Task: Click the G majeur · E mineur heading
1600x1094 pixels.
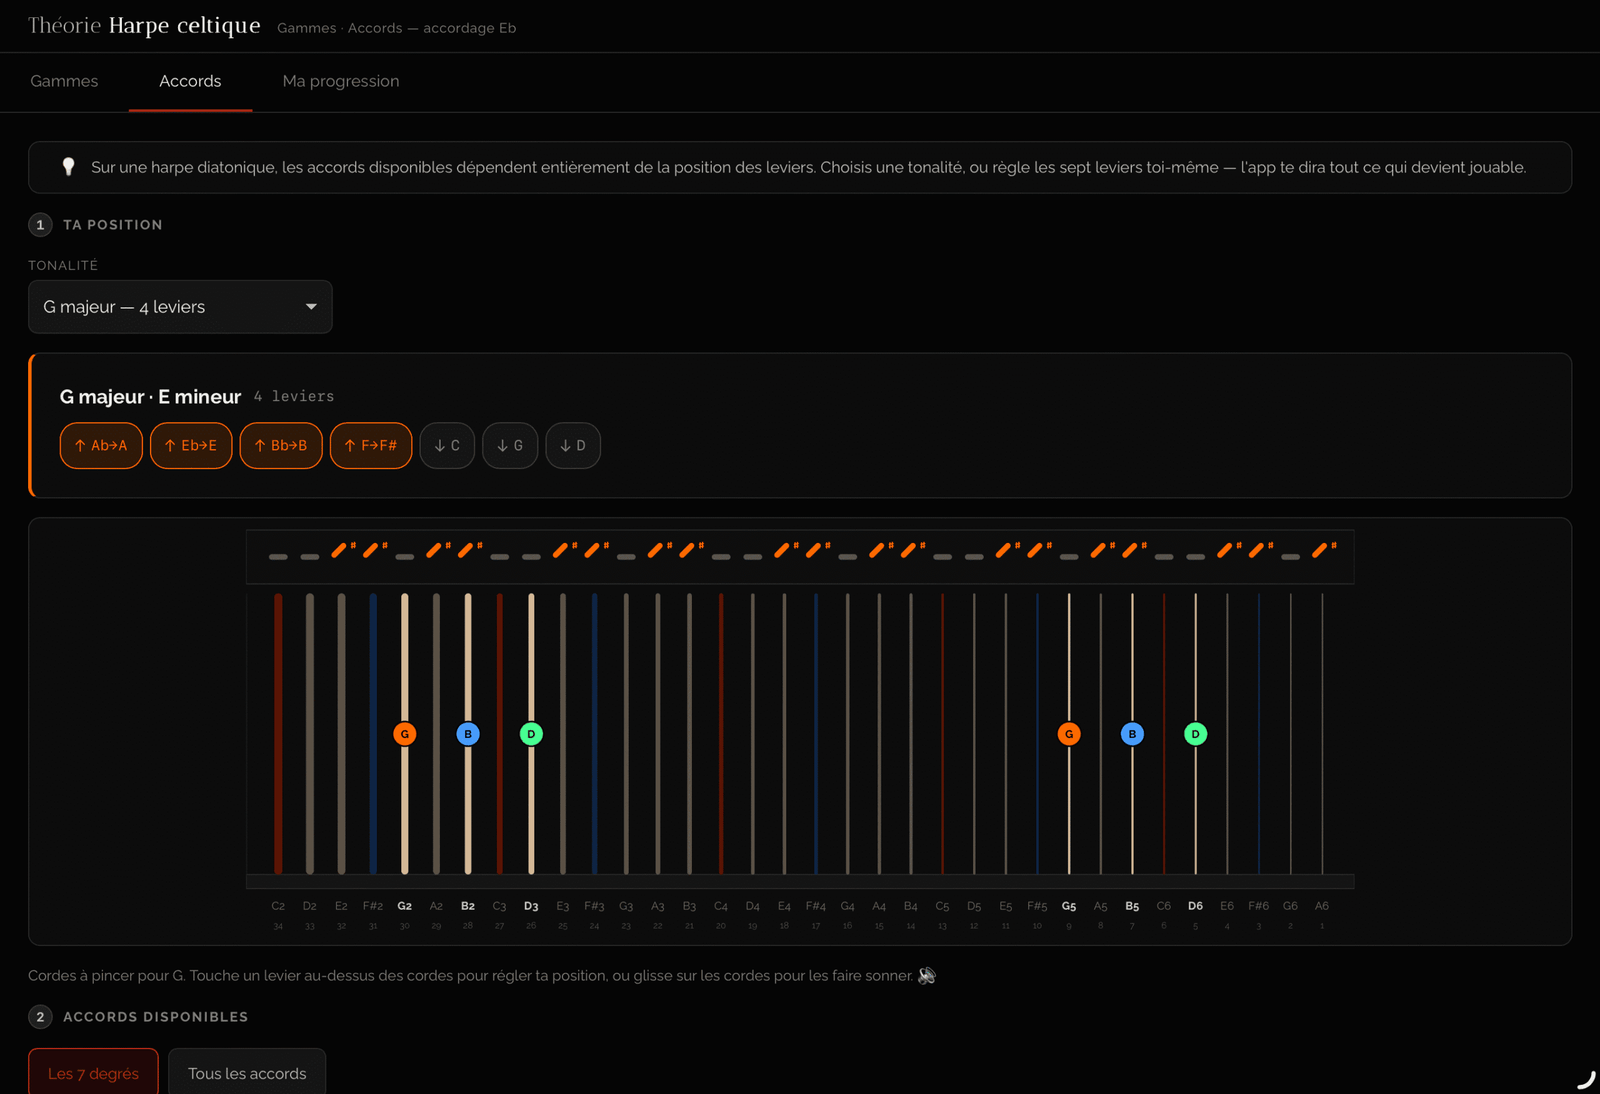Action: point(150,397)
